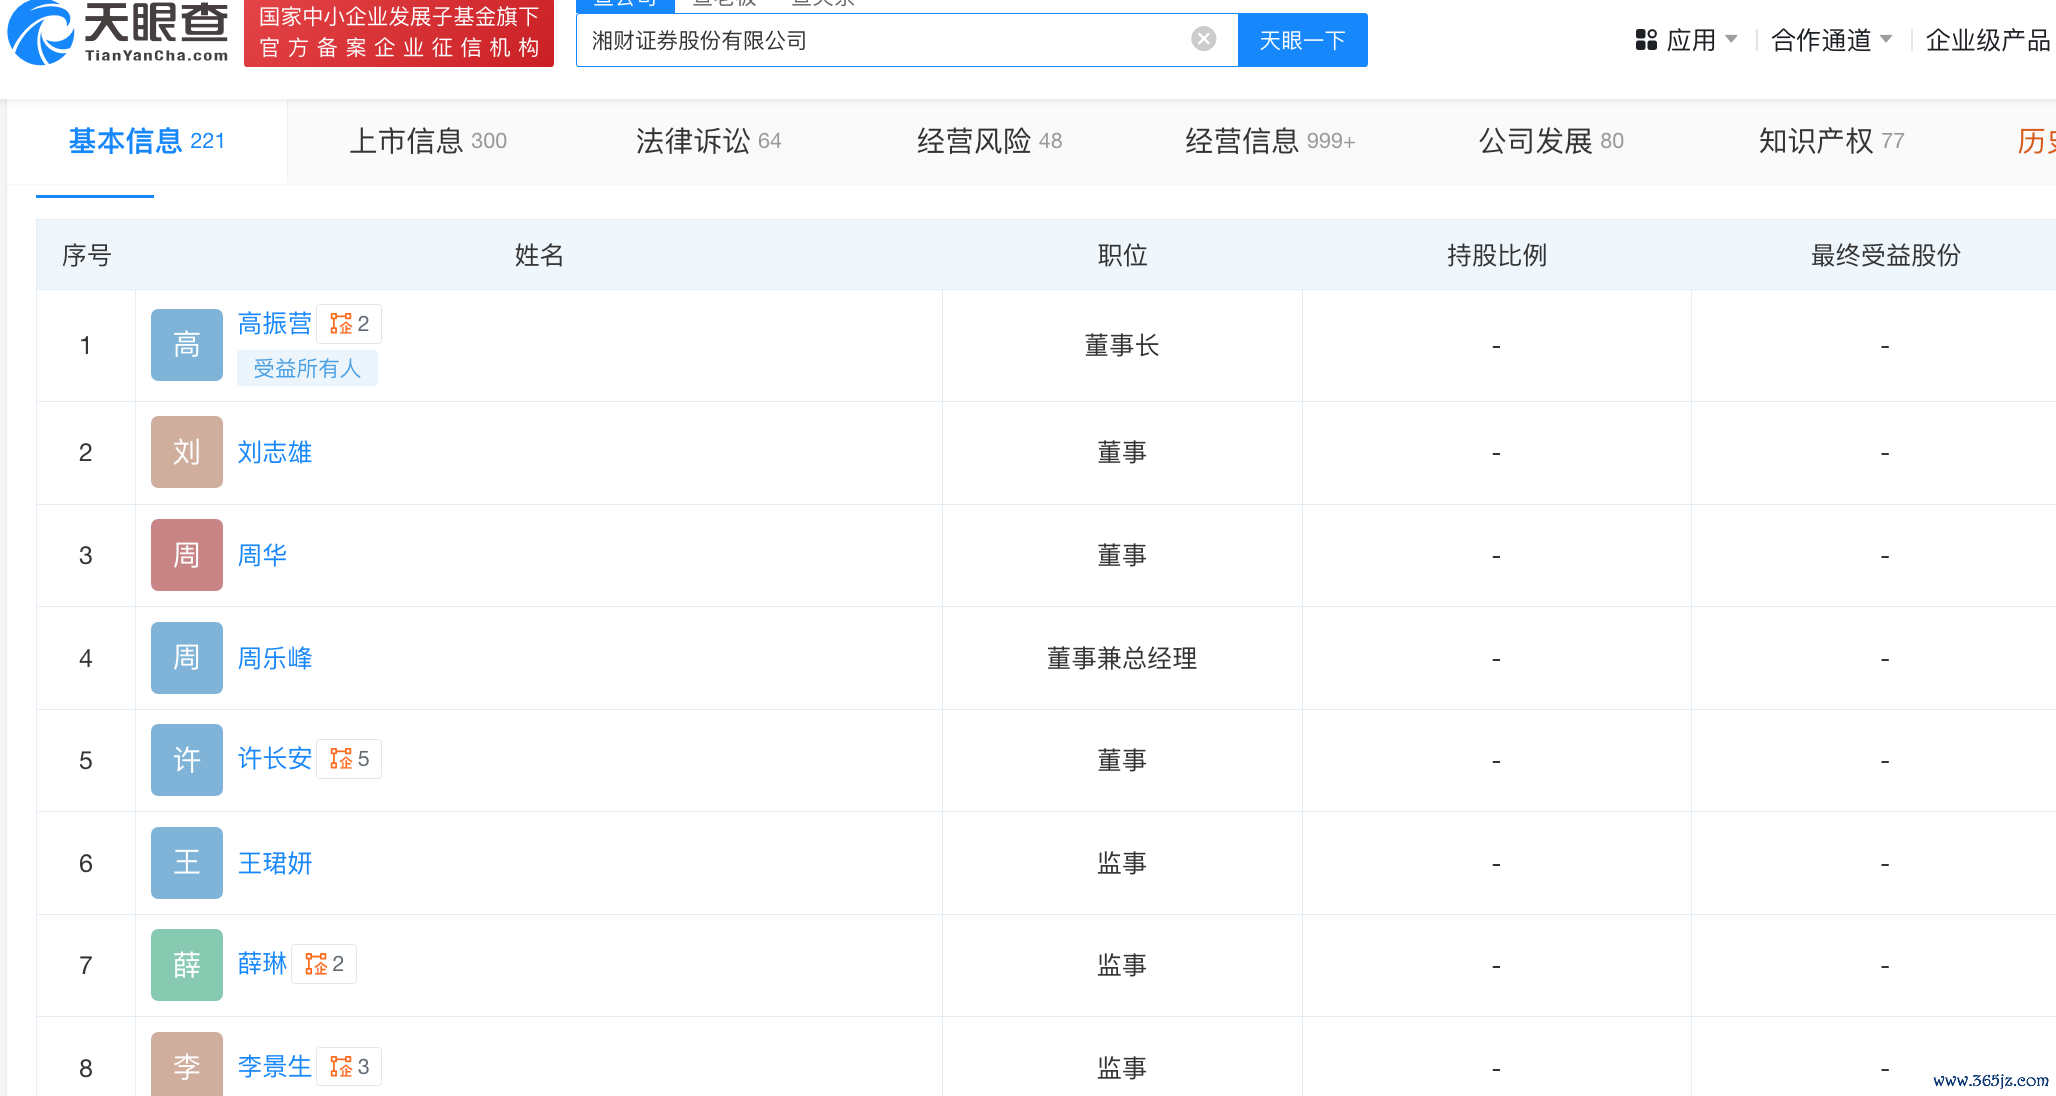Image resolution: width=2056 pixels, height=1096 pixels.
Task: Open the 法律诉讼 tab
Action: click(708, 141)
